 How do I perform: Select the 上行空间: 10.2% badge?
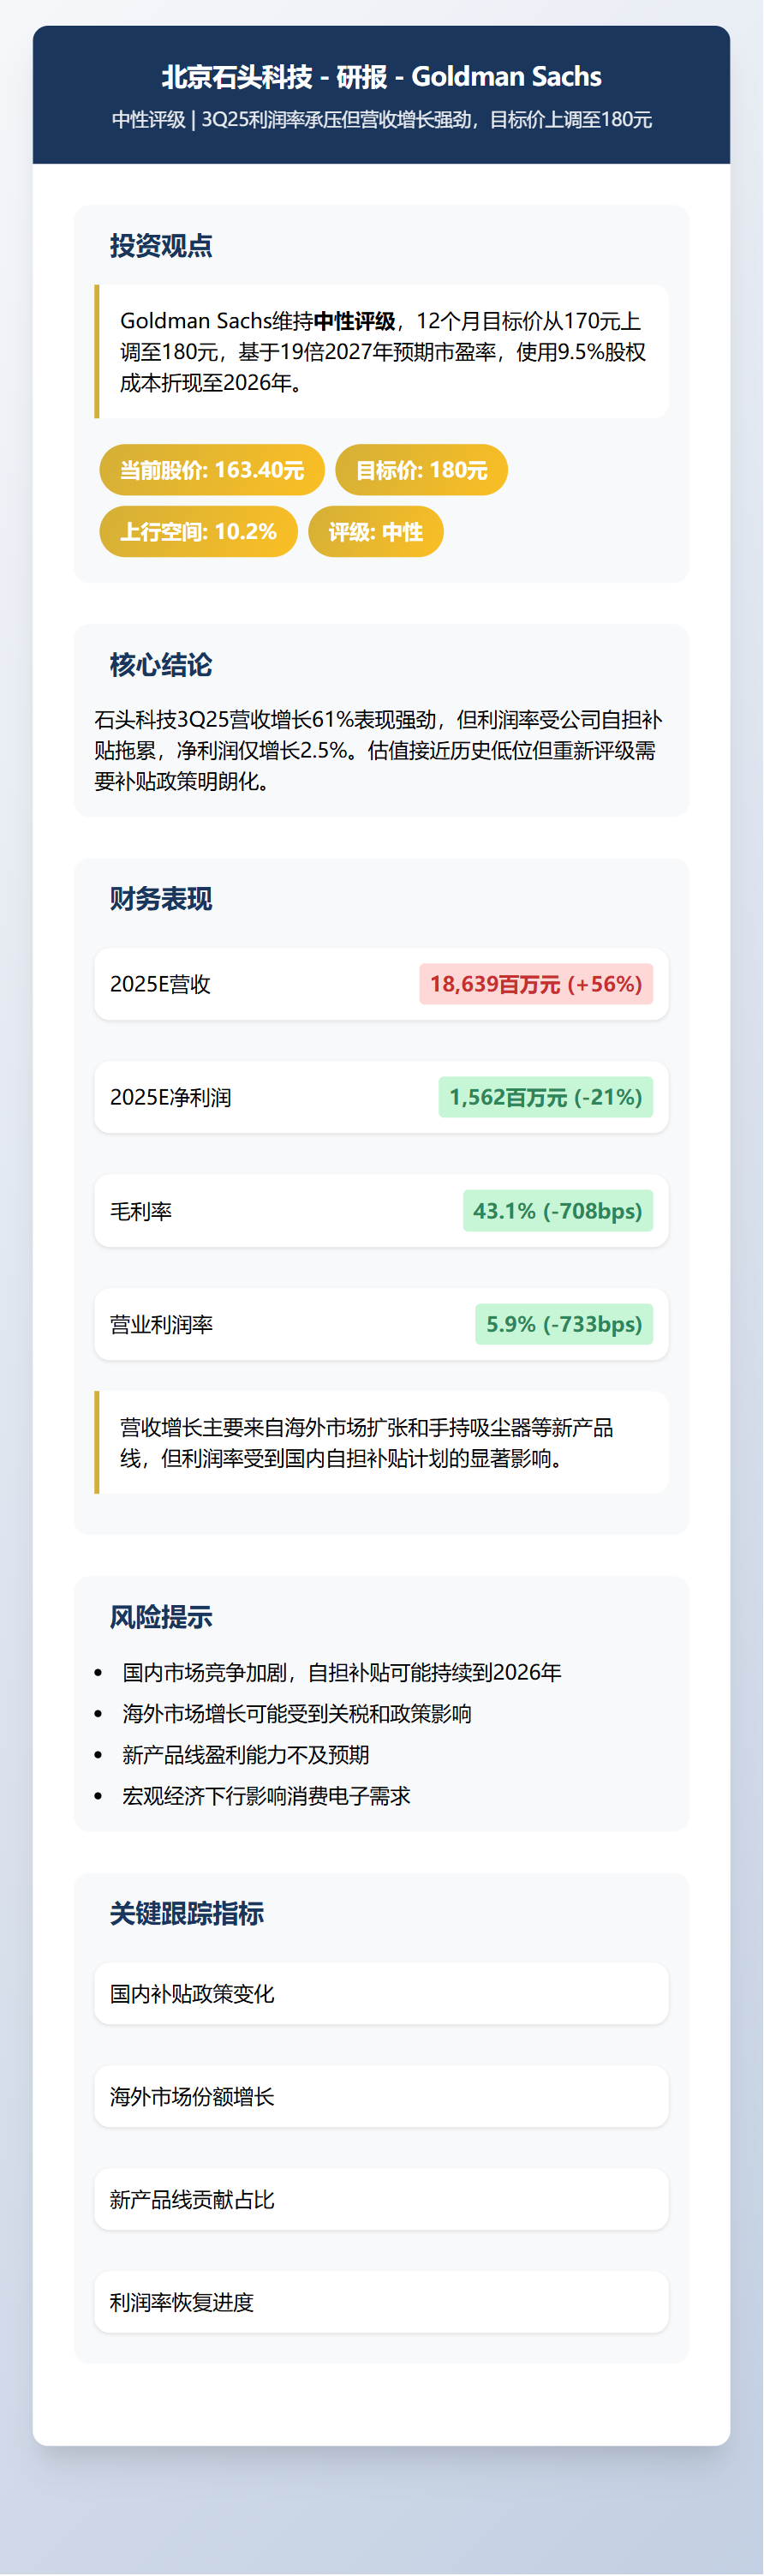(x=198, y=532)
